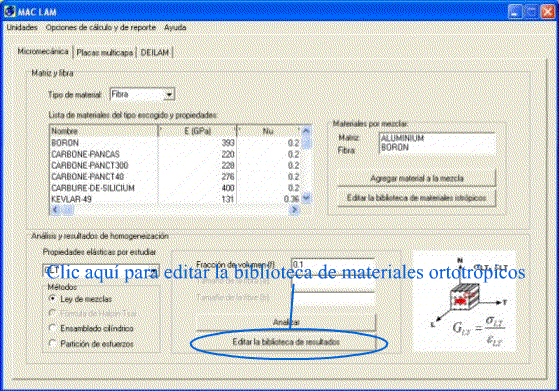Select the CARBURE-DE-SILICIUM material row
559x391 pixels.
point(175,188)
